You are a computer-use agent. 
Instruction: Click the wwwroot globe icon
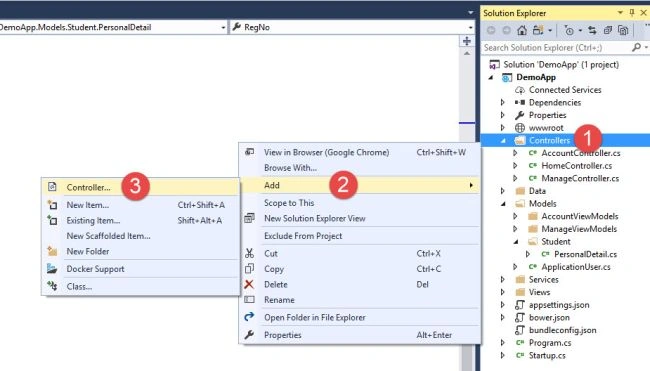[x=519, y=128]
